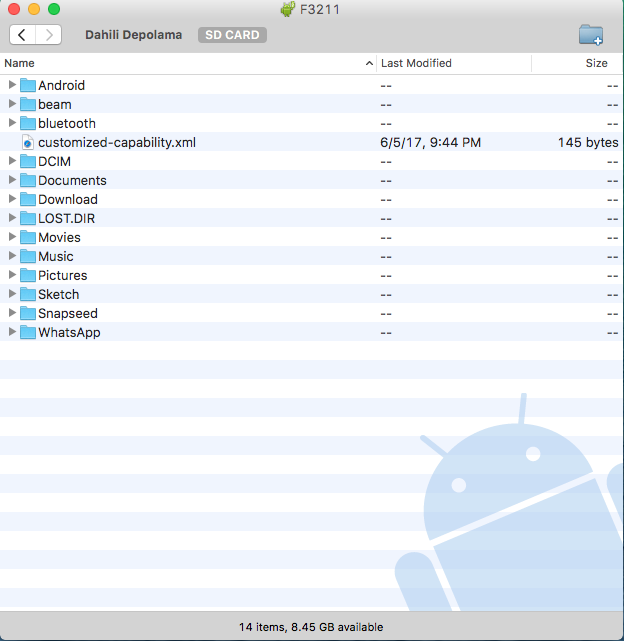
Task: Select the Documents folder icon
Action: click(x=28, y=180)
